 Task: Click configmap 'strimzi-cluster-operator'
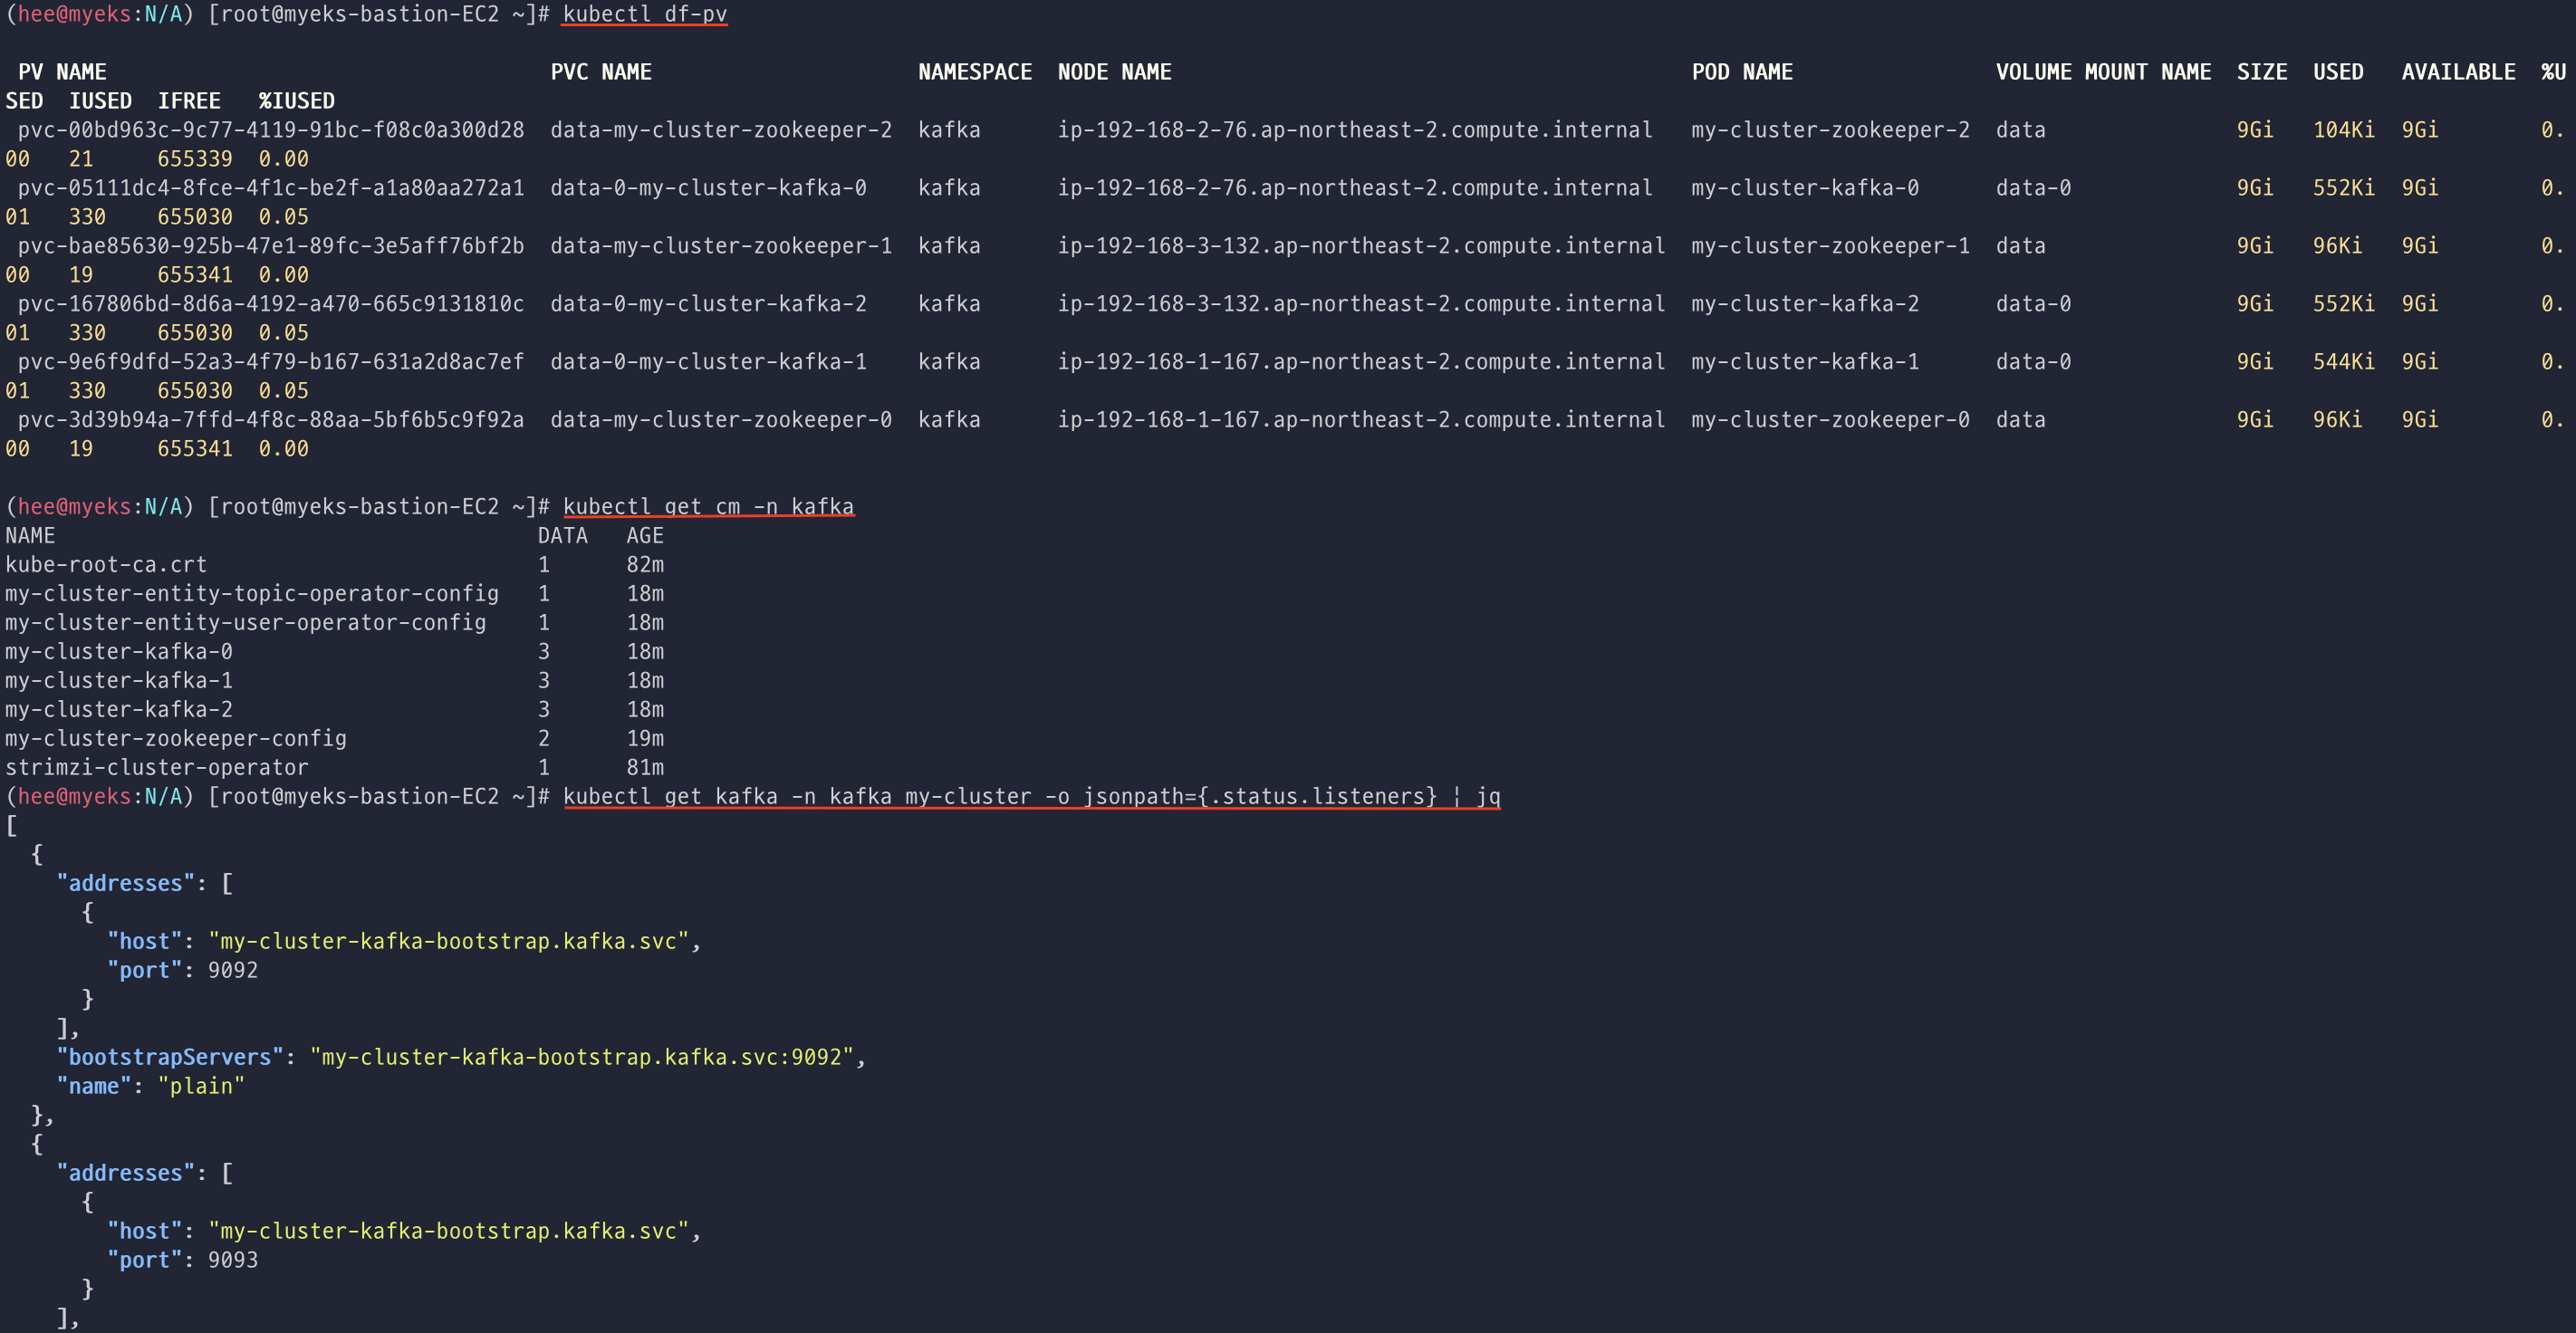point(157,767)
